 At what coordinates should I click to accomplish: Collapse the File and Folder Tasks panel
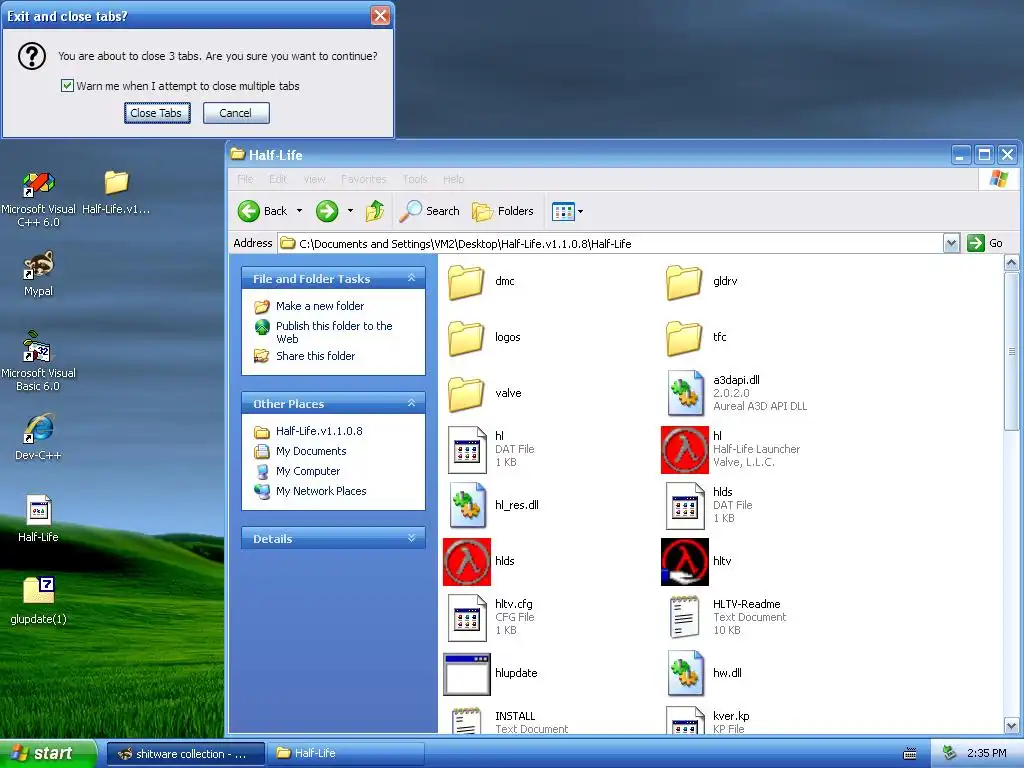[411, 278]
